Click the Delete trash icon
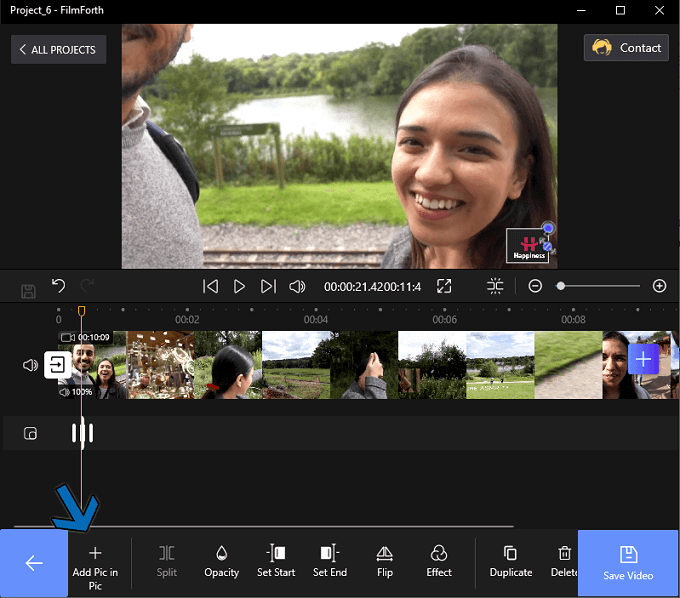 (564, 553)
